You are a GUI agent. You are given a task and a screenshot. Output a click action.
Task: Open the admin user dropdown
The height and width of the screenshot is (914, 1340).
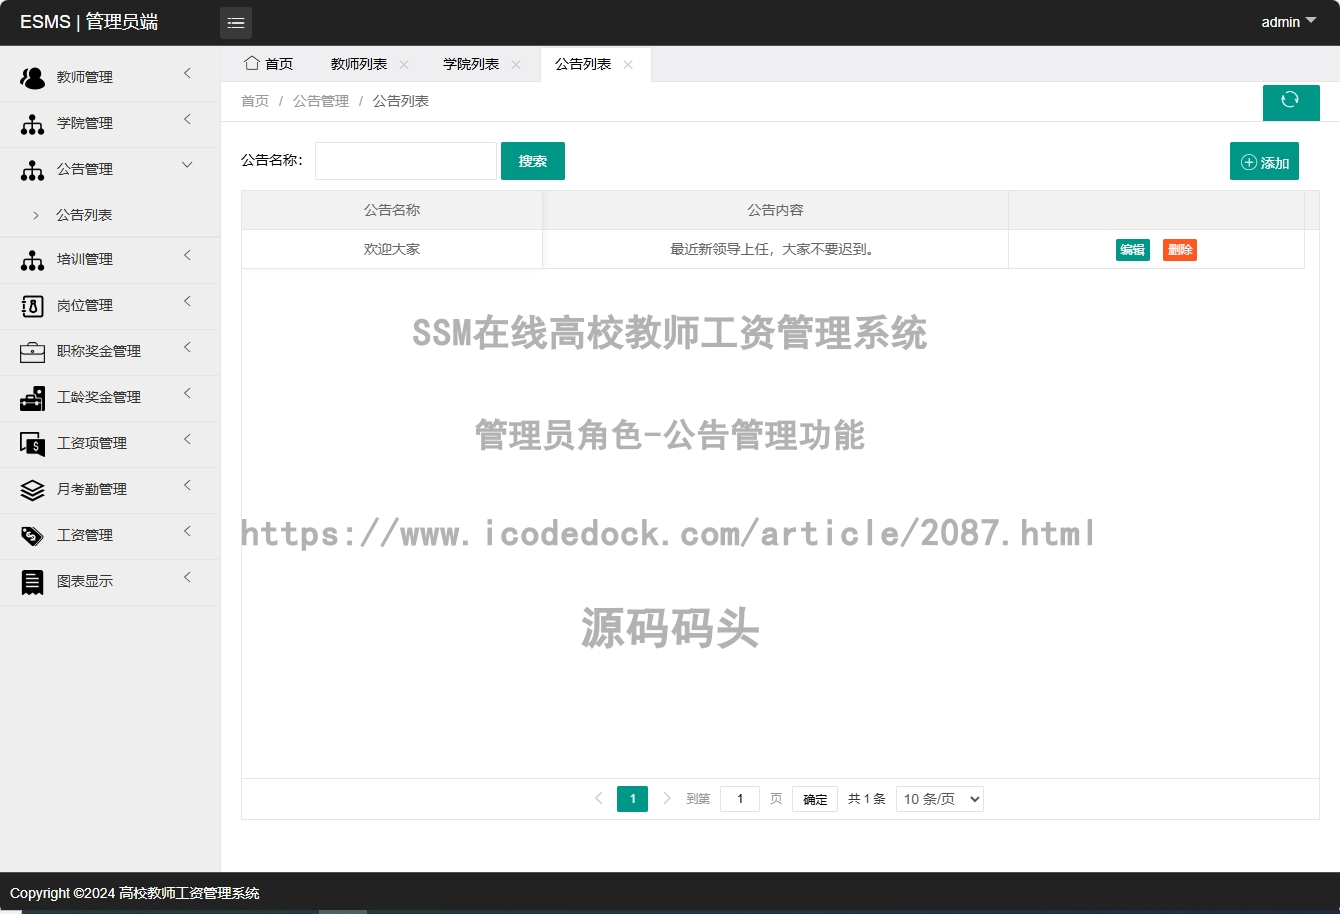point(1288,22)
